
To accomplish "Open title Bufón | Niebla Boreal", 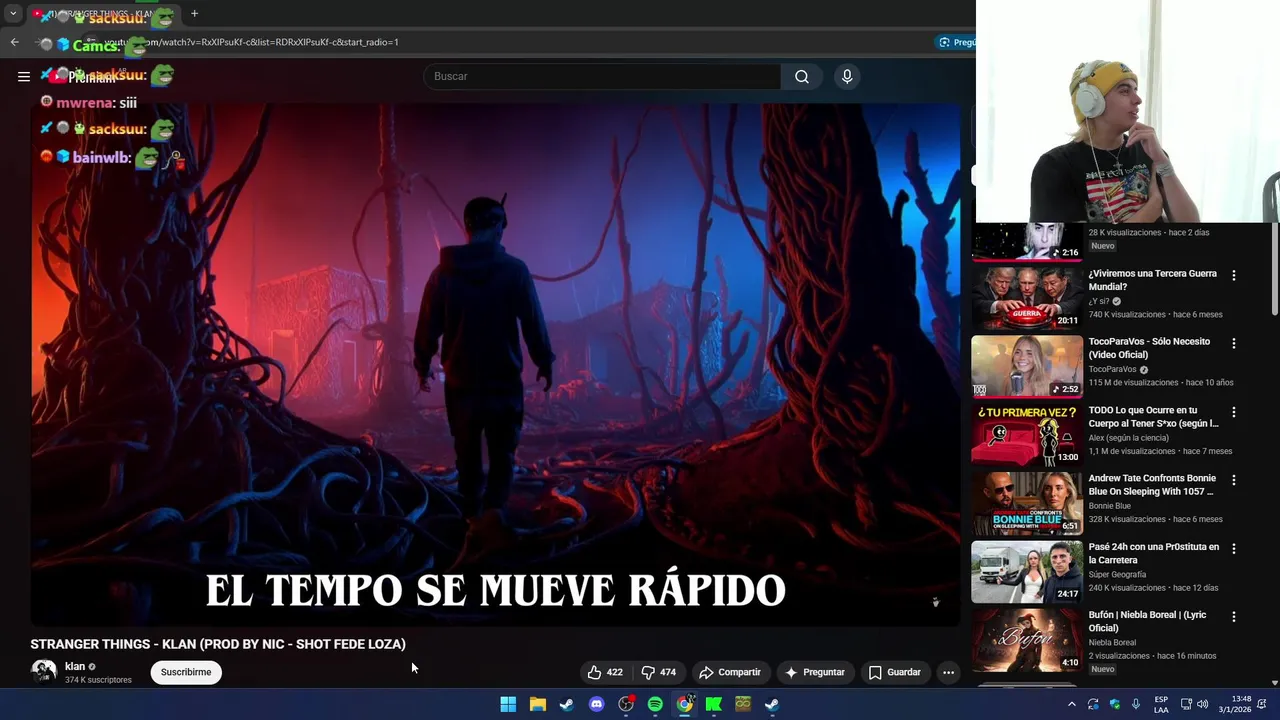I will [1147, 621].
